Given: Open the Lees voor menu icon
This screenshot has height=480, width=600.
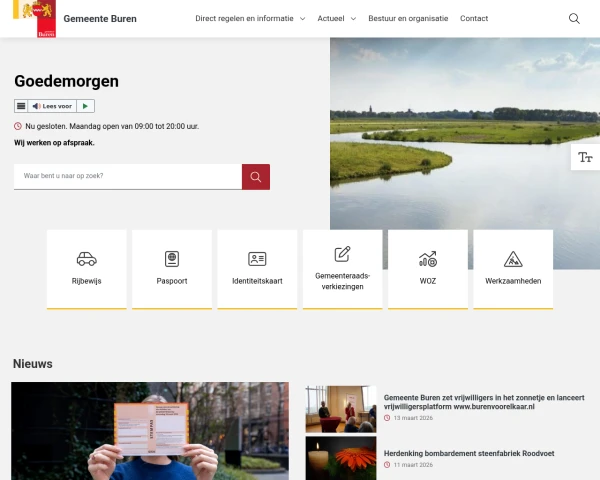Looking at the screenshot, I should point(21,106).
